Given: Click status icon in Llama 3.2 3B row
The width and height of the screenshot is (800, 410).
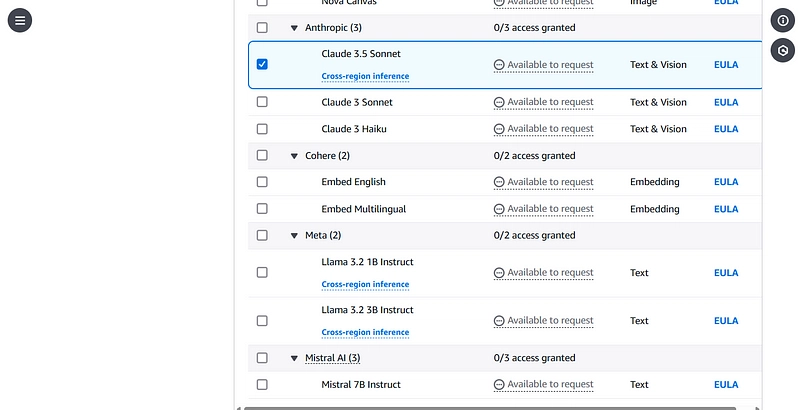Looking at the screenshot, I should pyautogui.click(x=499, y=321).
